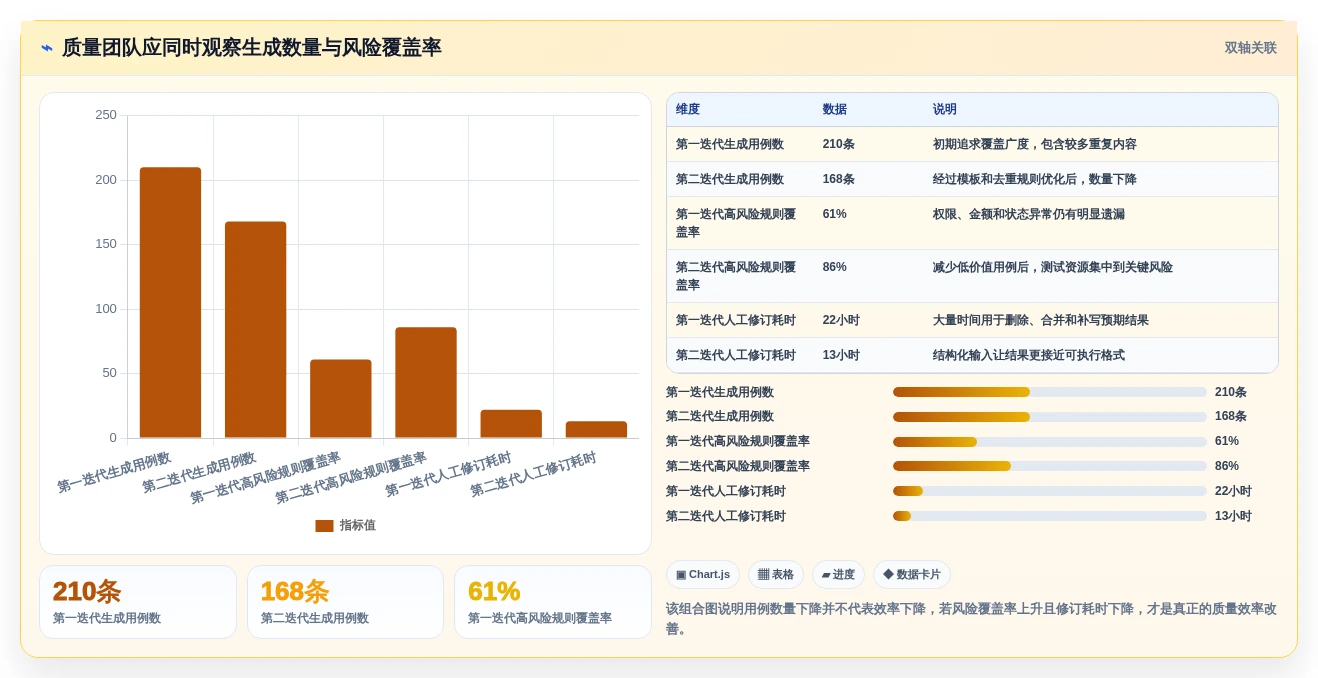The height and width of the screenshot is (678, 1318).
Task: Click the progress bar for 第二迭代高风险规则覆盖率
Action: (1050, 466)
